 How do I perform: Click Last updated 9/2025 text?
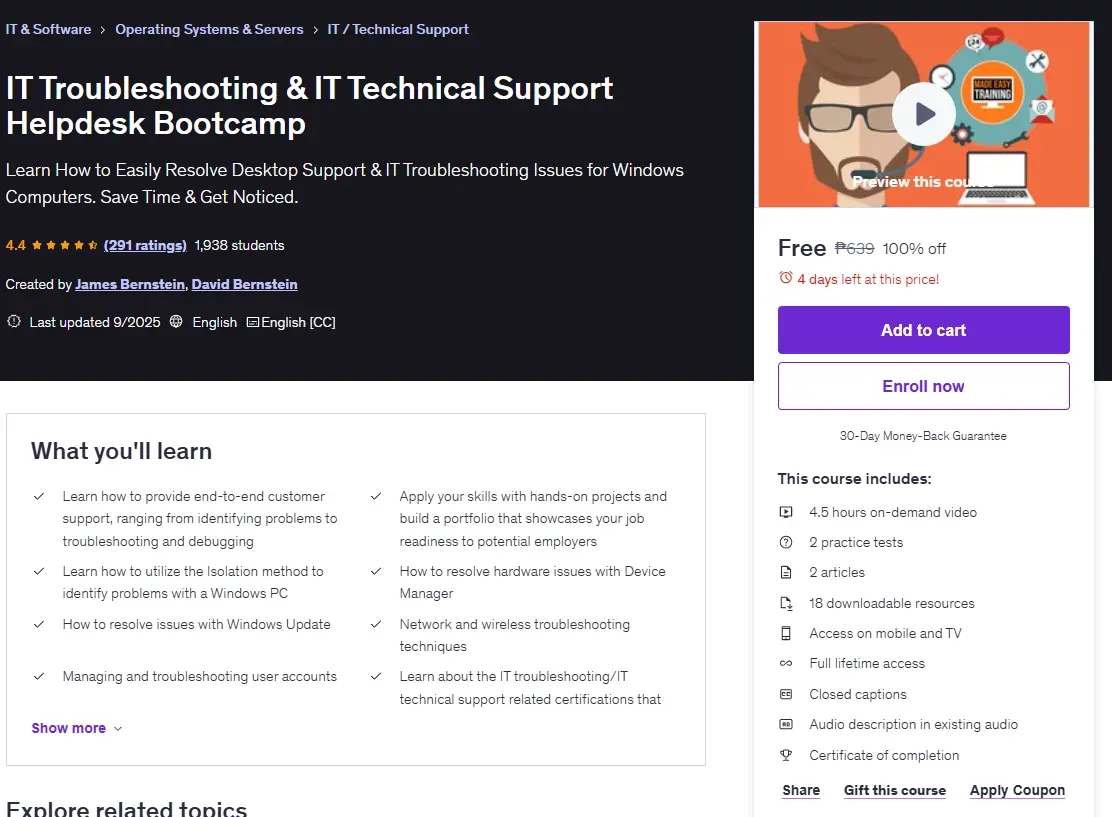click(x=95, y=322)
